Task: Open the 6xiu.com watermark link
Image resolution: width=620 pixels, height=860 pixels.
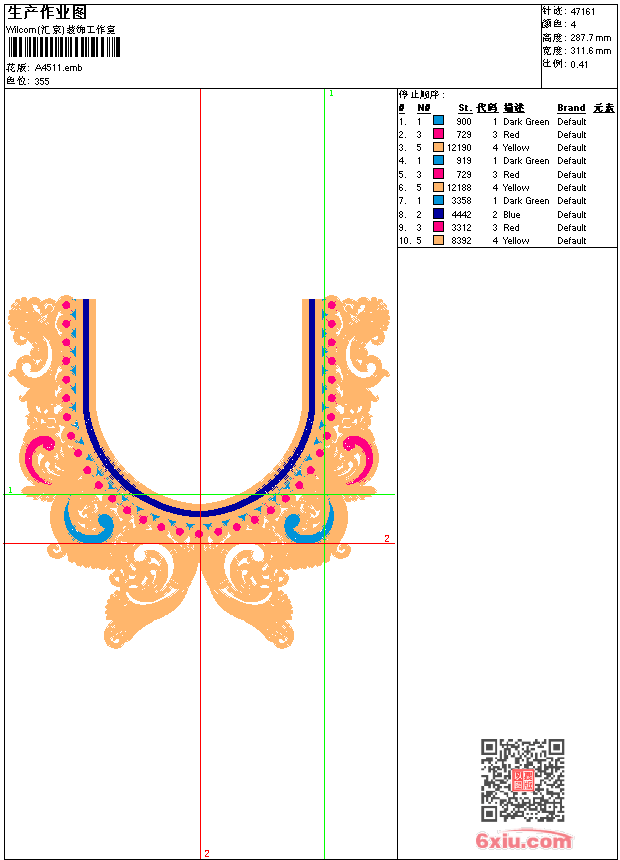Action: 523,840
